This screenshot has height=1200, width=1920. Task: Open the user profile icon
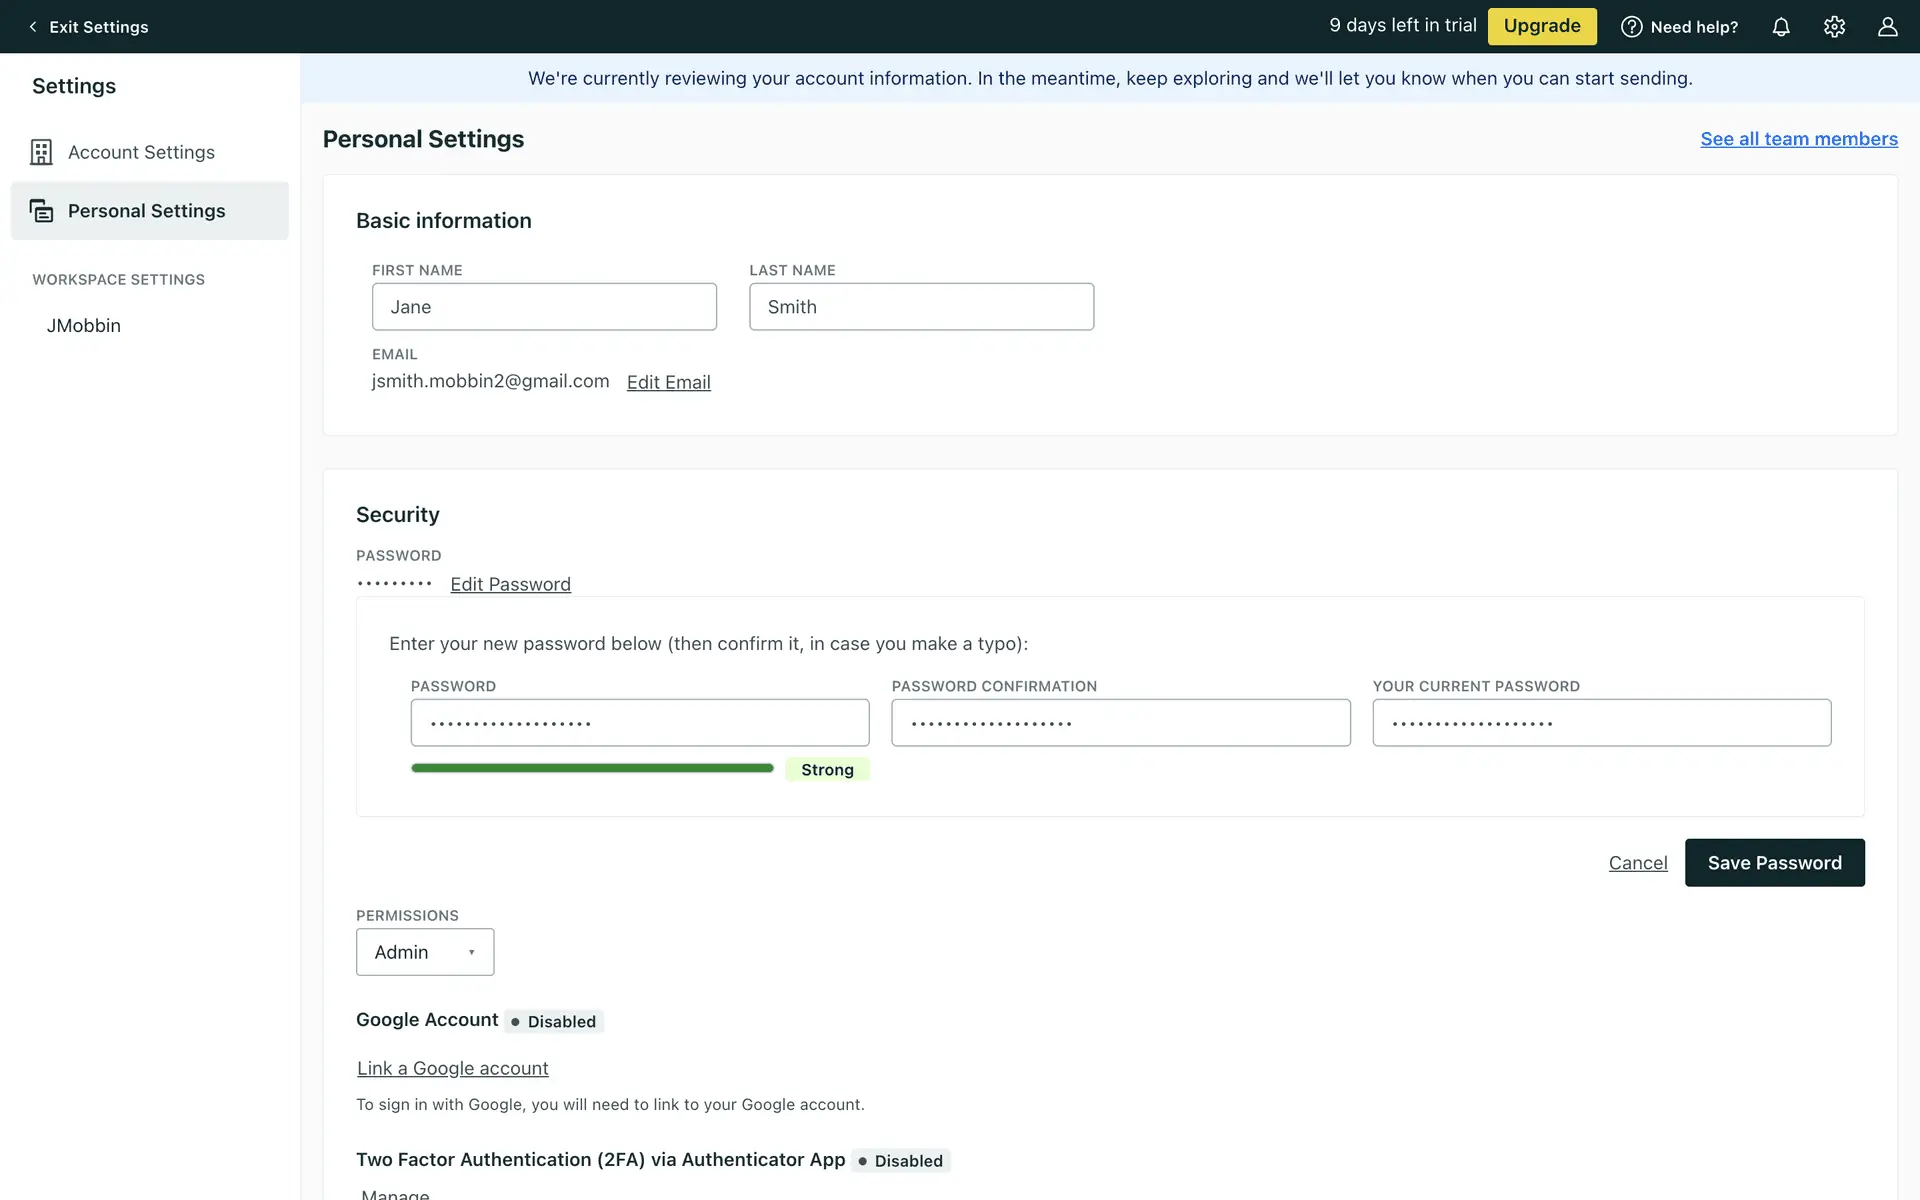[1887, 27]
